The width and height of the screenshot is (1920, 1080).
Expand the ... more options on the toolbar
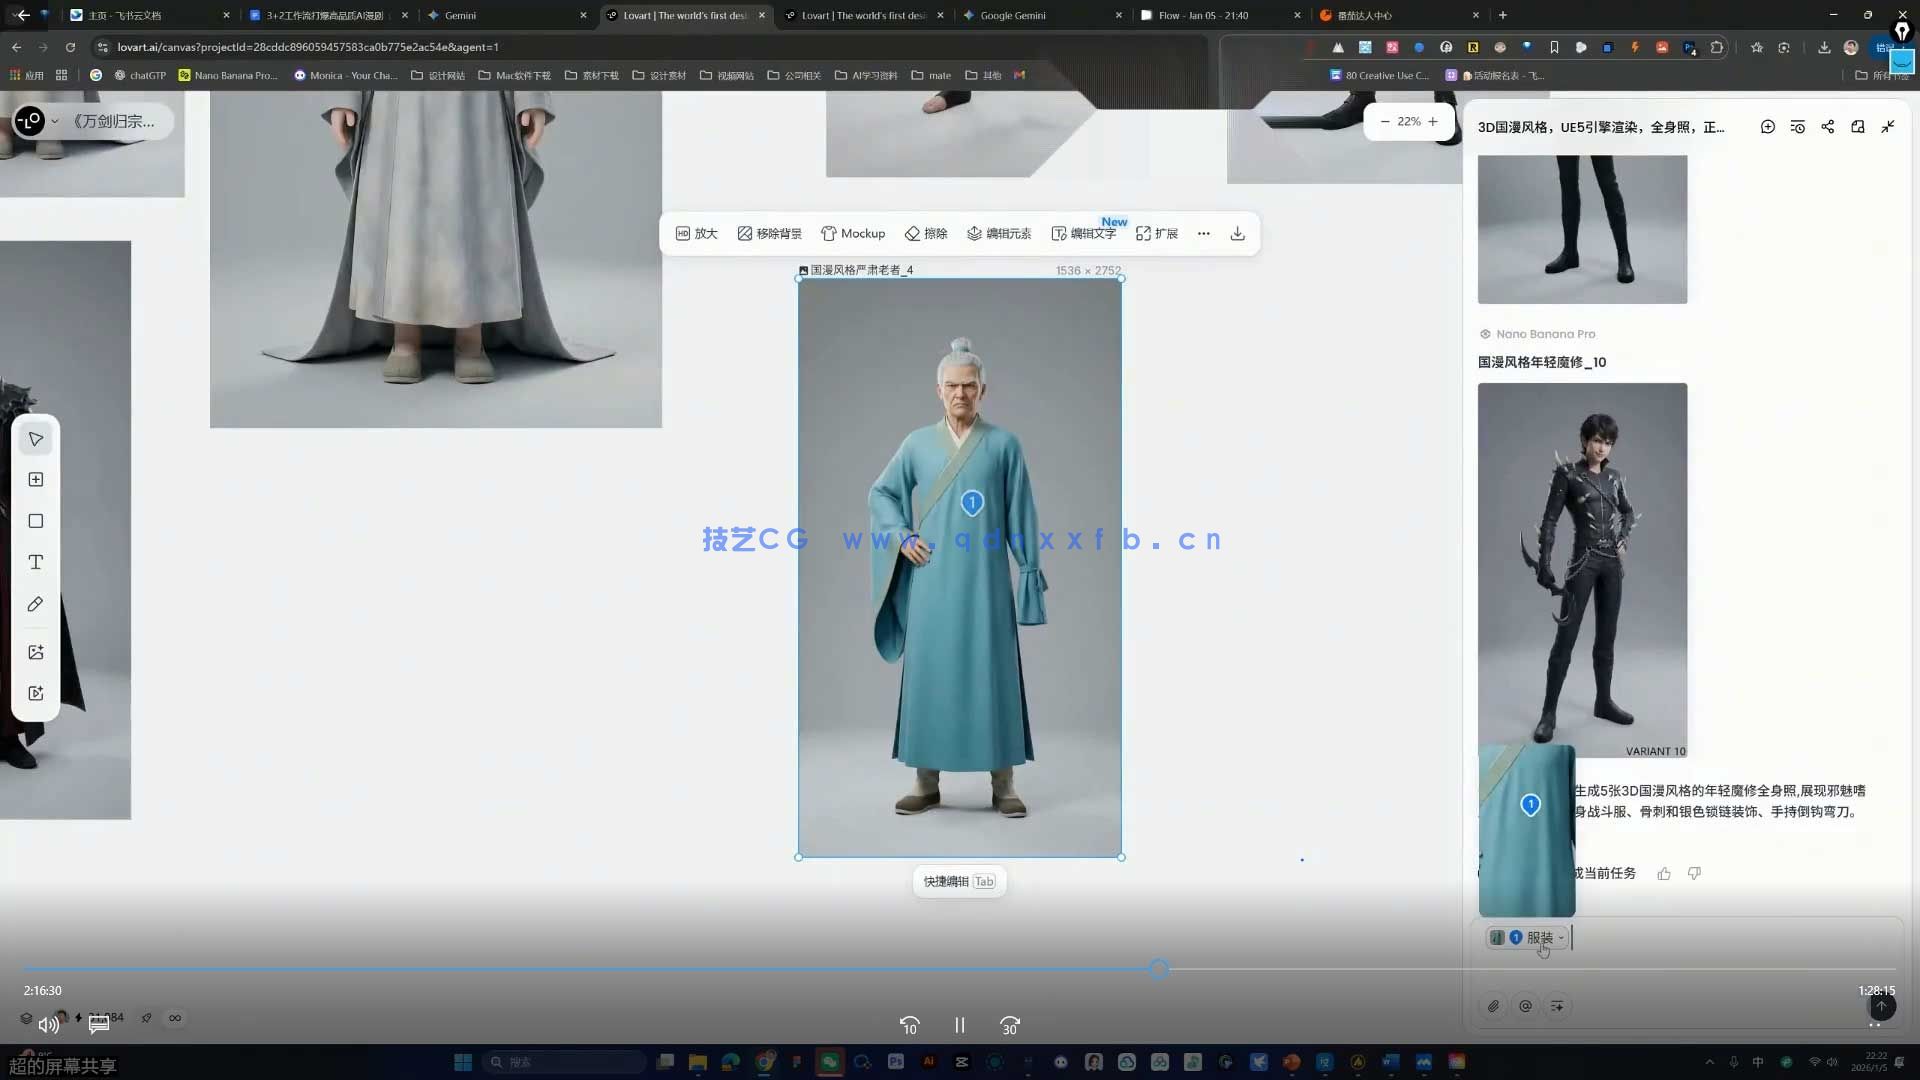pyautogui.click(x=1203, y=233)
